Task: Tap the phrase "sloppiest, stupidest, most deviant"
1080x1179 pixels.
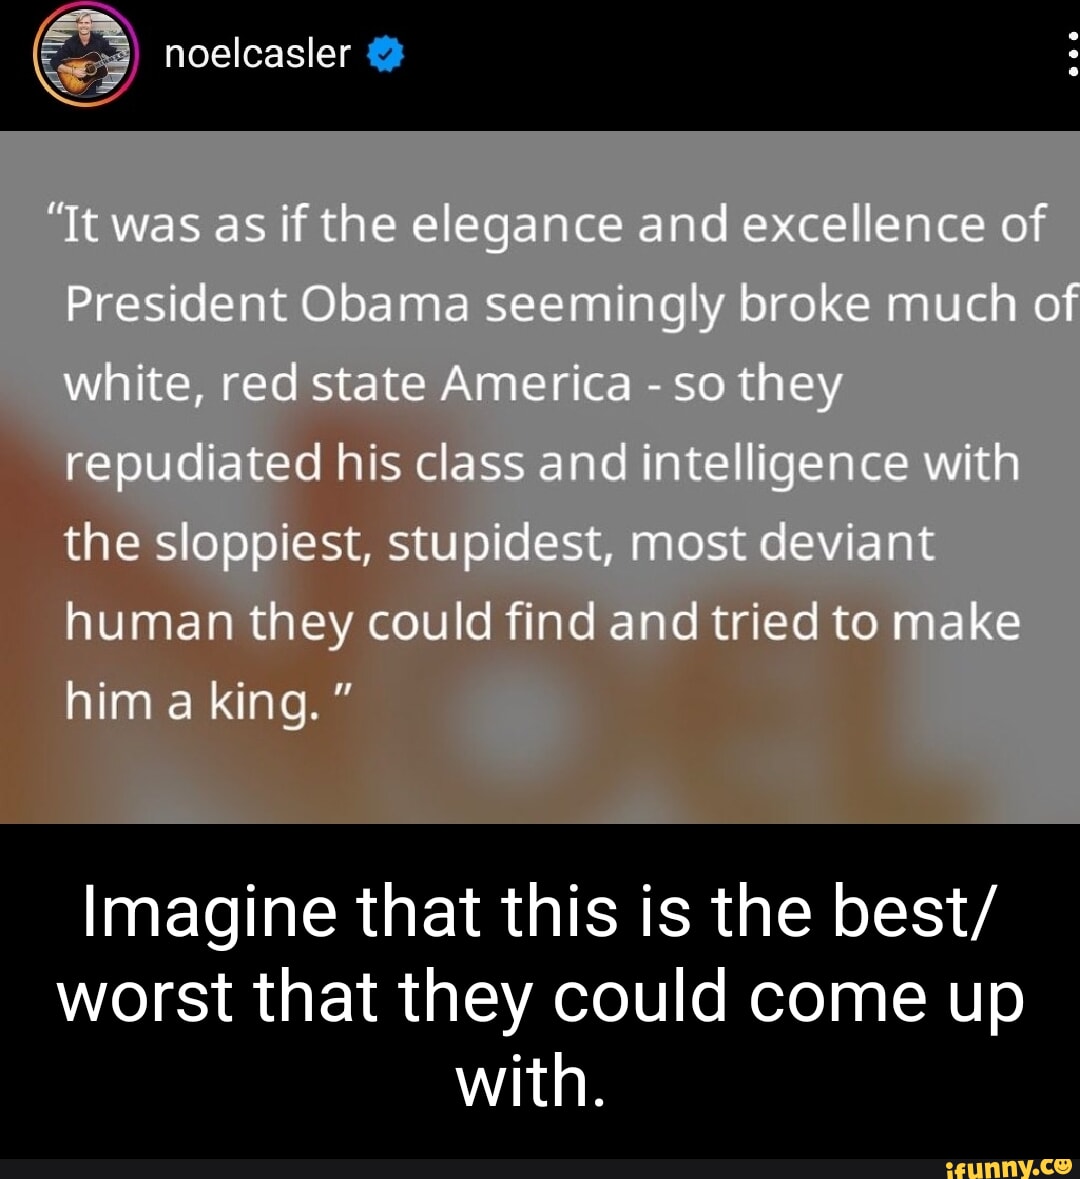Action: [546, 542]
